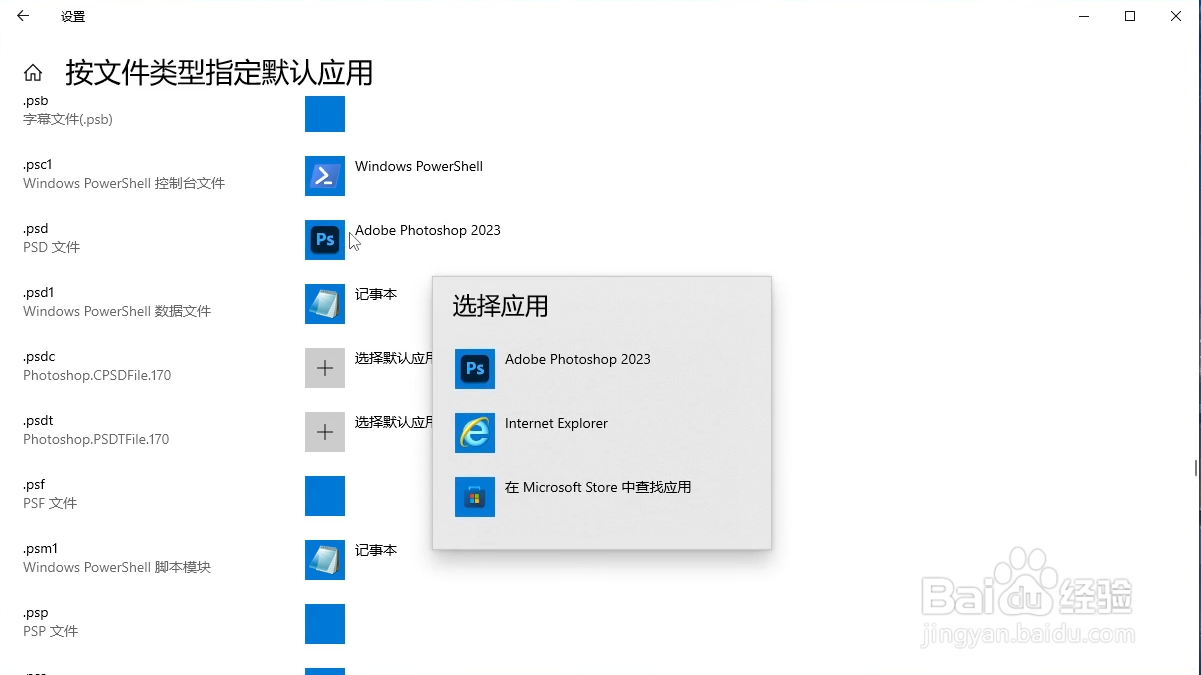This screenshot has width=1201, height=675.
Task: Open Settings home via house icon
Action: pyautogui.click(x=33, y=72)
